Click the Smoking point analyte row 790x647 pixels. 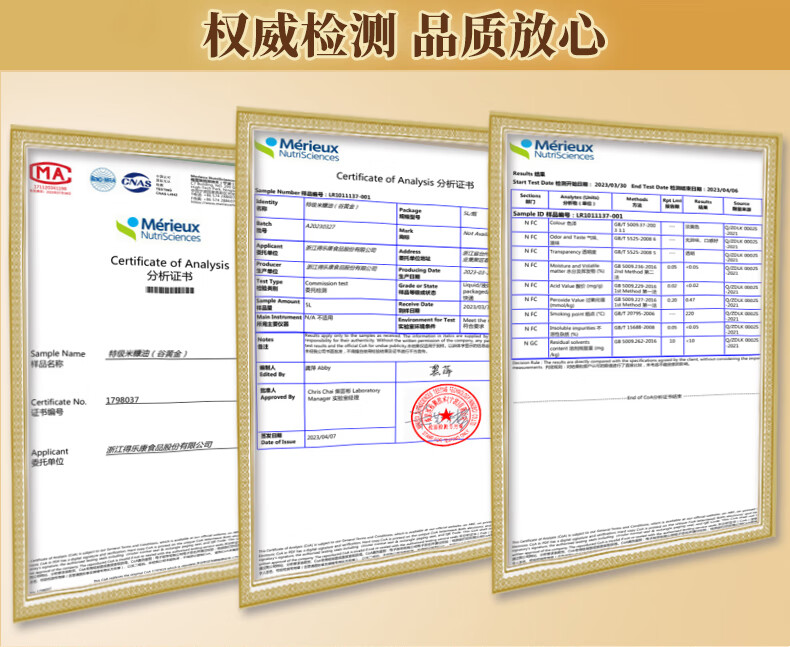point(636,316)
